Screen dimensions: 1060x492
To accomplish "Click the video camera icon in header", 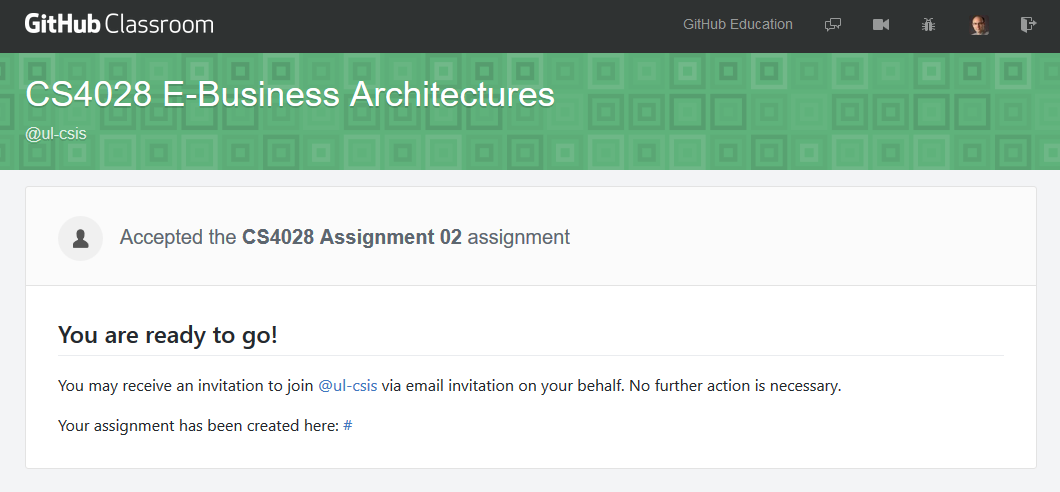I will pos(881,25).
